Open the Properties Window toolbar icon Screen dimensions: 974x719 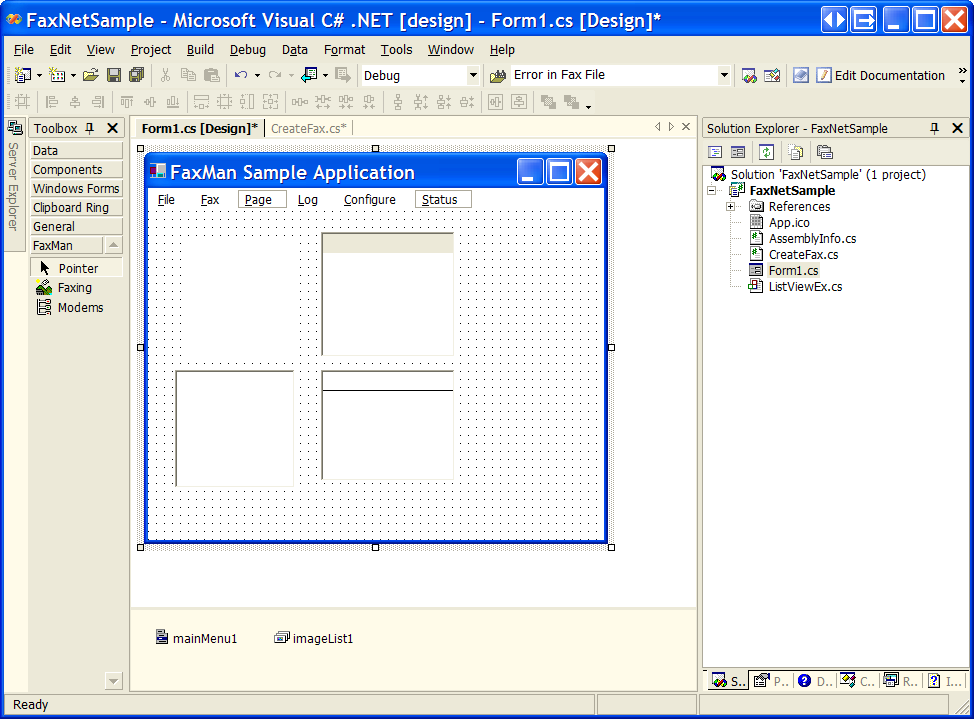coord(772,76)
